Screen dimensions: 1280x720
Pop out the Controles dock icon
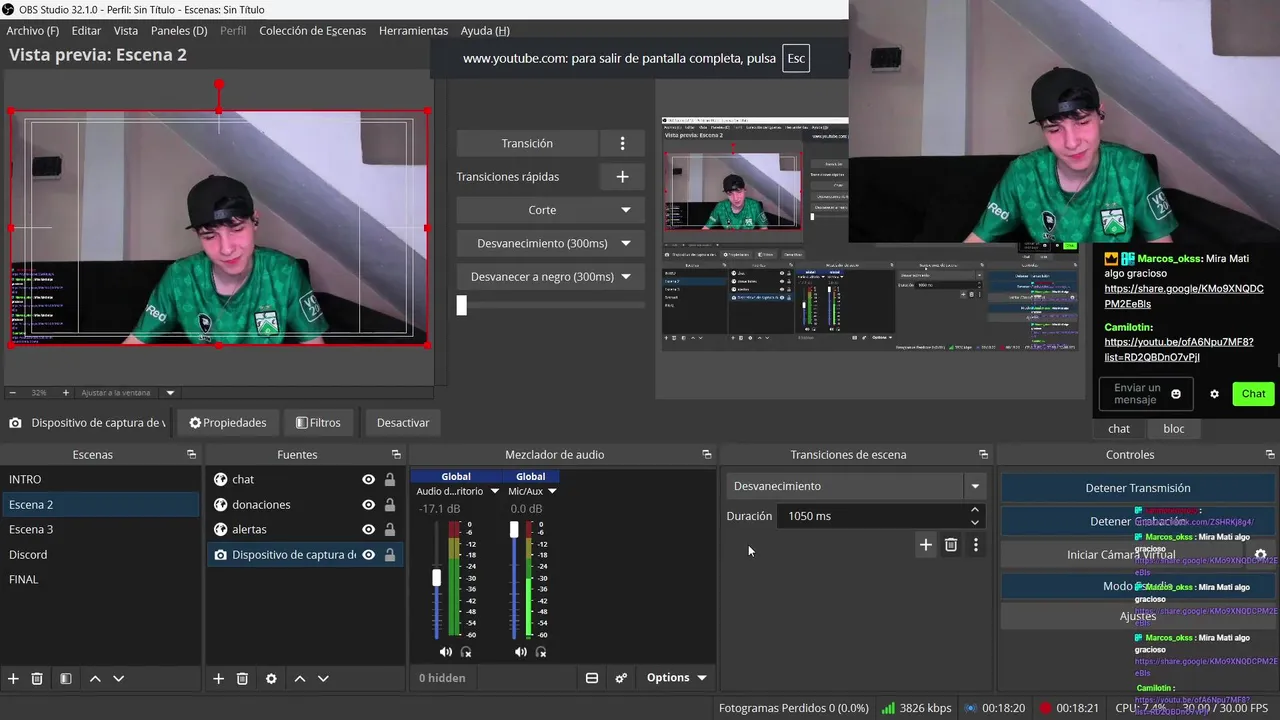(1269, 454)
